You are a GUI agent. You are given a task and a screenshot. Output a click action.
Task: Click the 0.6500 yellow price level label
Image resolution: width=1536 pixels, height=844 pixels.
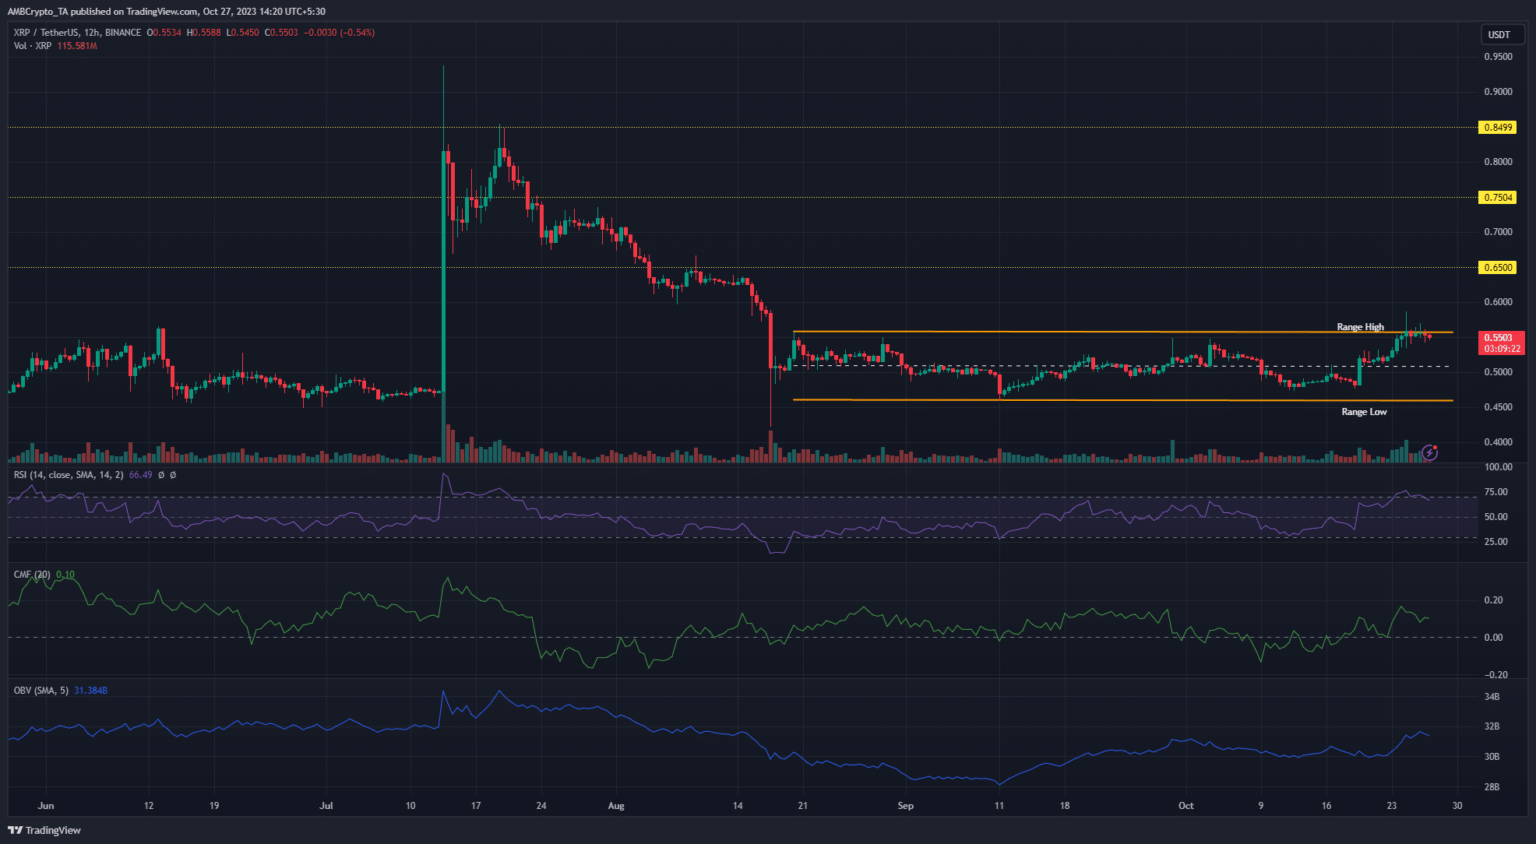(1497, 268)
